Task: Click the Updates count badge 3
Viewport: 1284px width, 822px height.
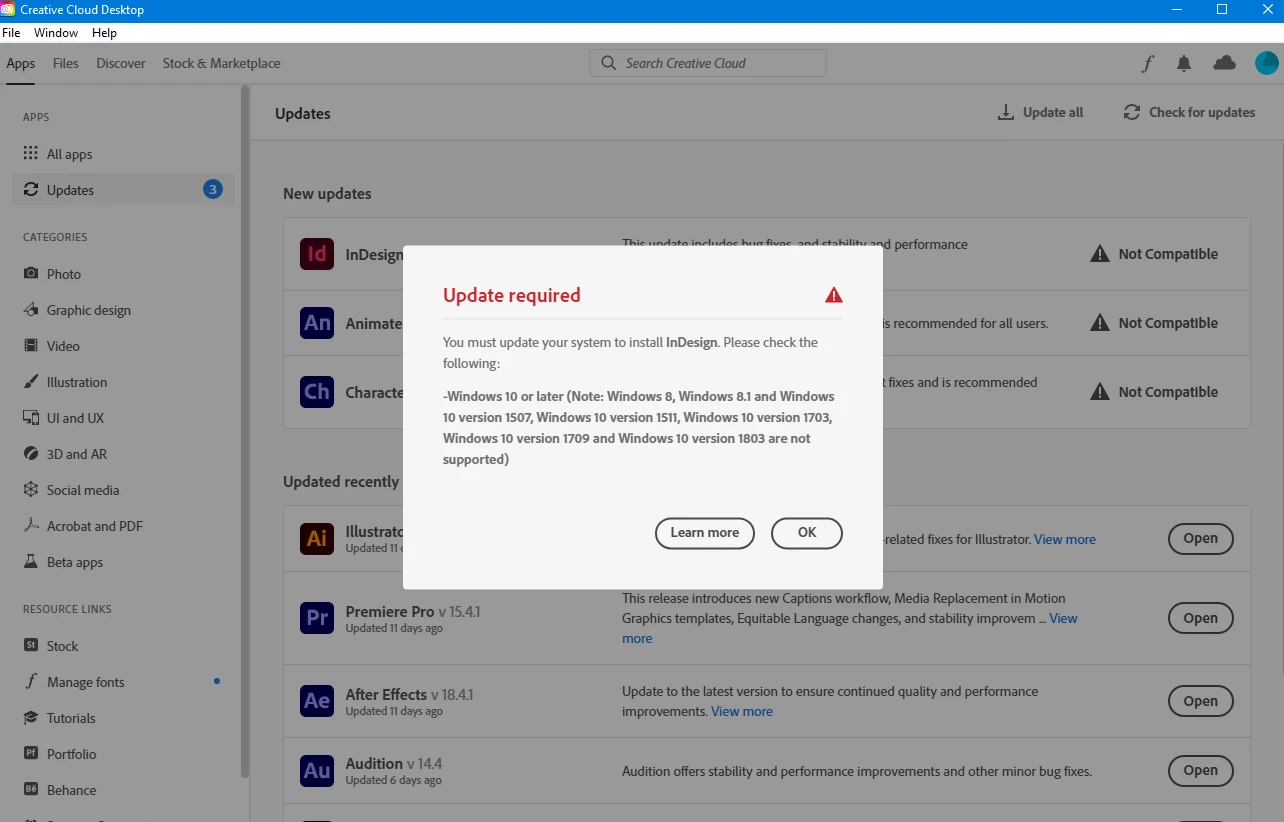Action: (x=213, y=189)
